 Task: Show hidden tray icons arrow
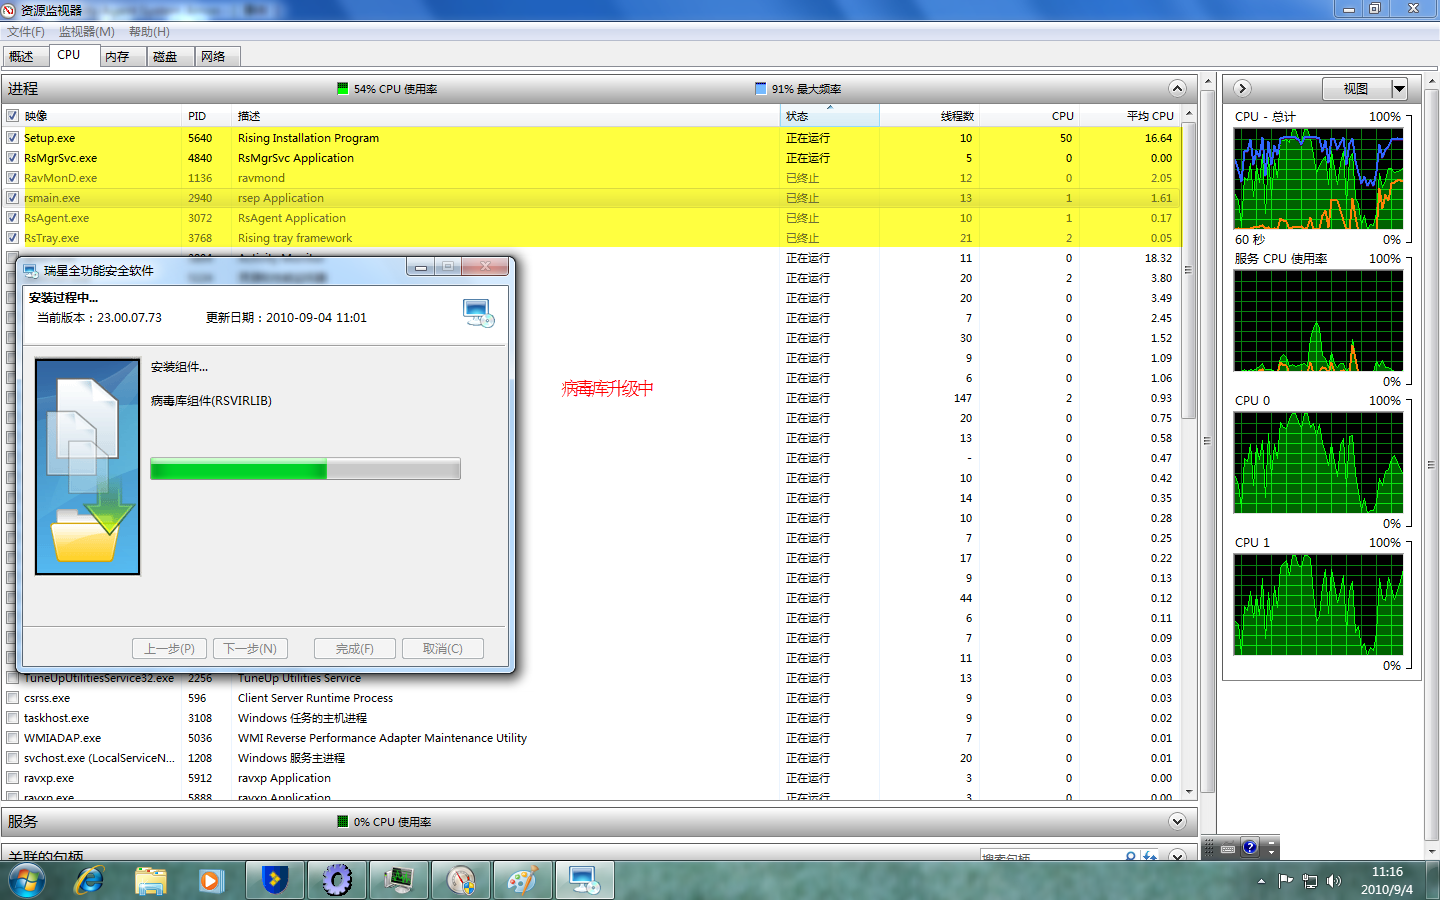click(1261, 881)
